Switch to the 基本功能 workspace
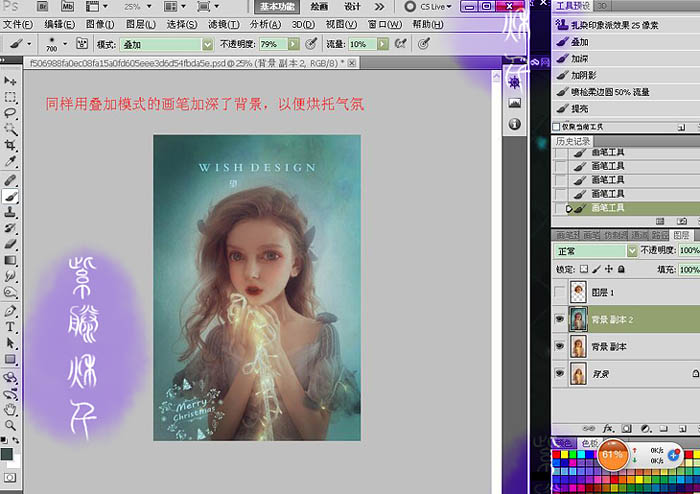Screen dimensions: 700x494 [x=277, y=6]
